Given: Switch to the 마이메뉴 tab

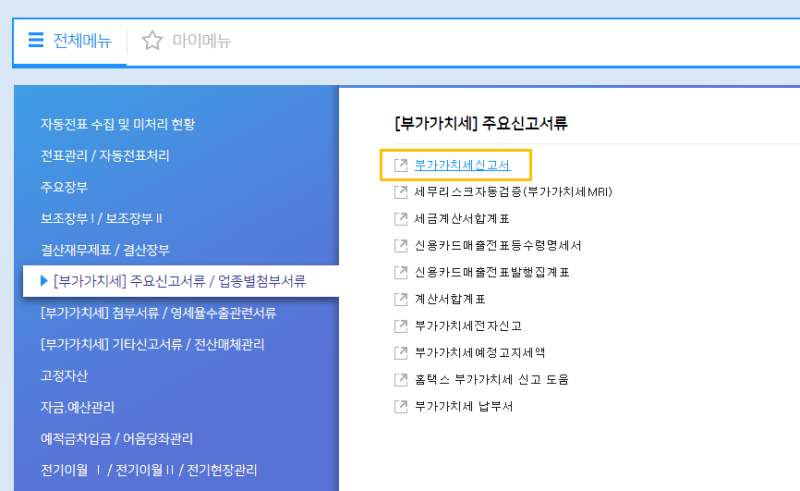Looking at the screenshot, I should (186, 40).
